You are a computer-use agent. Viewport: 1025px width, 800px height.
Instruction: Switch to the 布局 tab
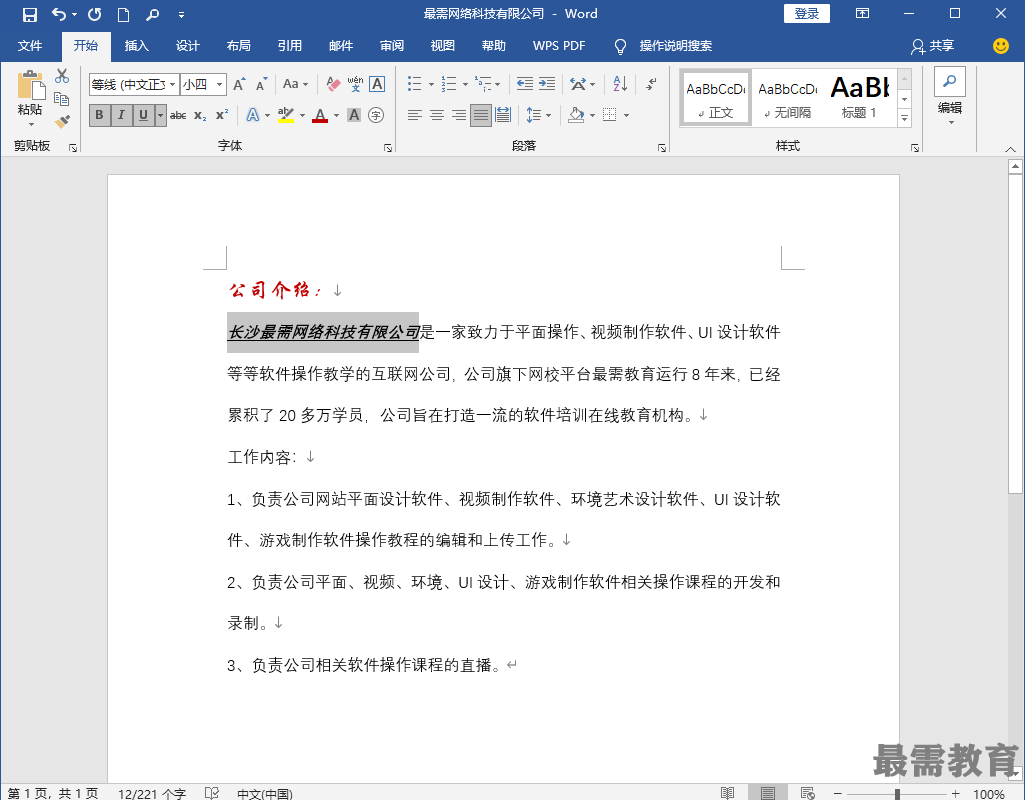click(x=239, y=46)
